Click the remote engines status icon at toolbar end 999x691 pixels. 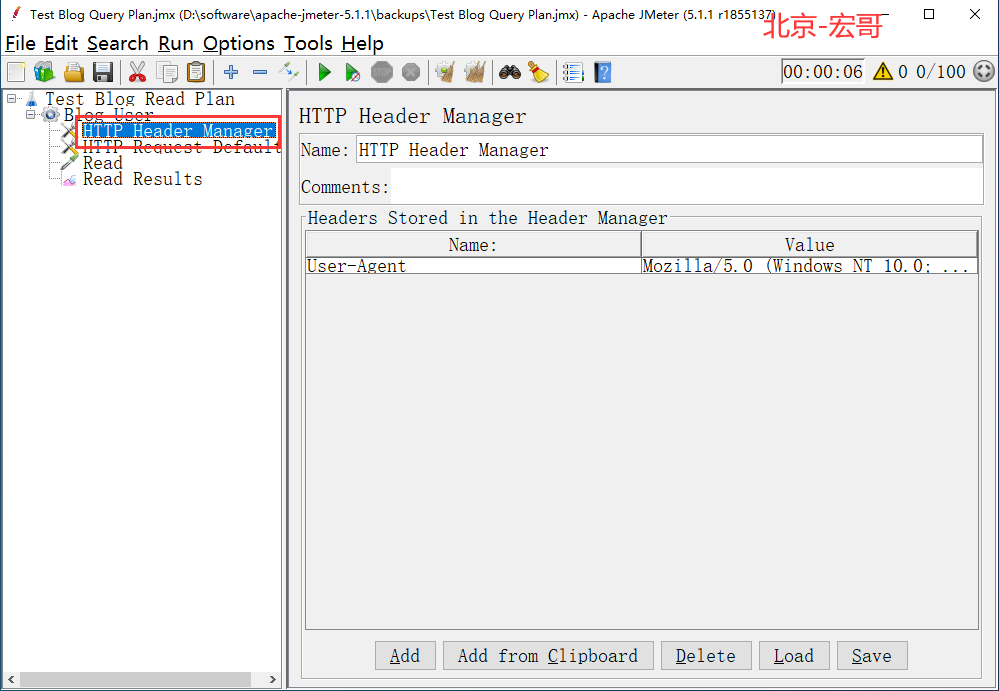[984, 71]
